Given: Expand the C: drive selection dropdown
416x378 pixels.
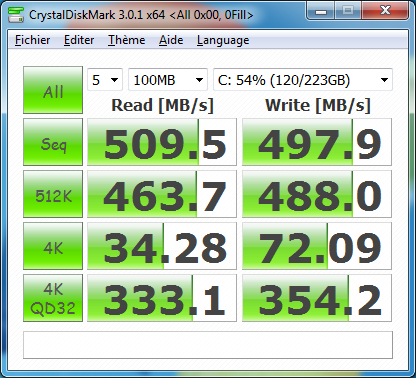Looking at the screenshot, I should pyautogui.click(x=303, y=80).
